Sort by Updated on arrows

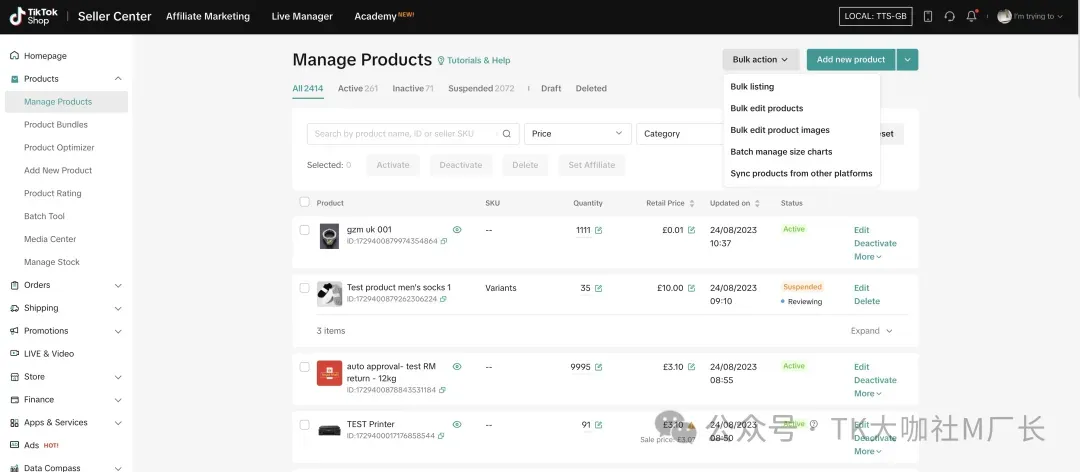point(758,203)
